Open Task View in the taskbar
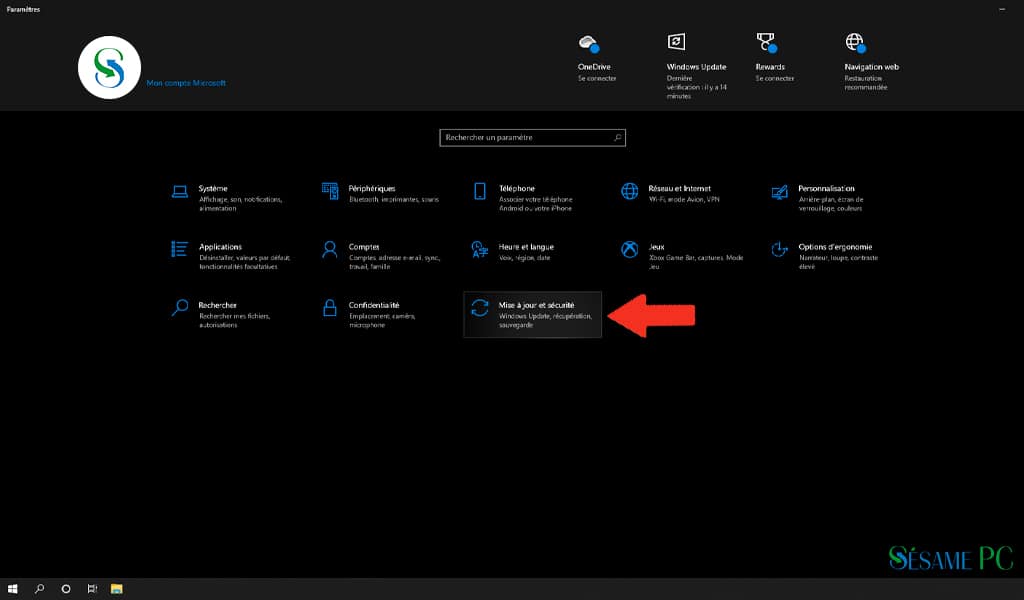This screenshot has width=1024, height=600. [x=92, y=589]
